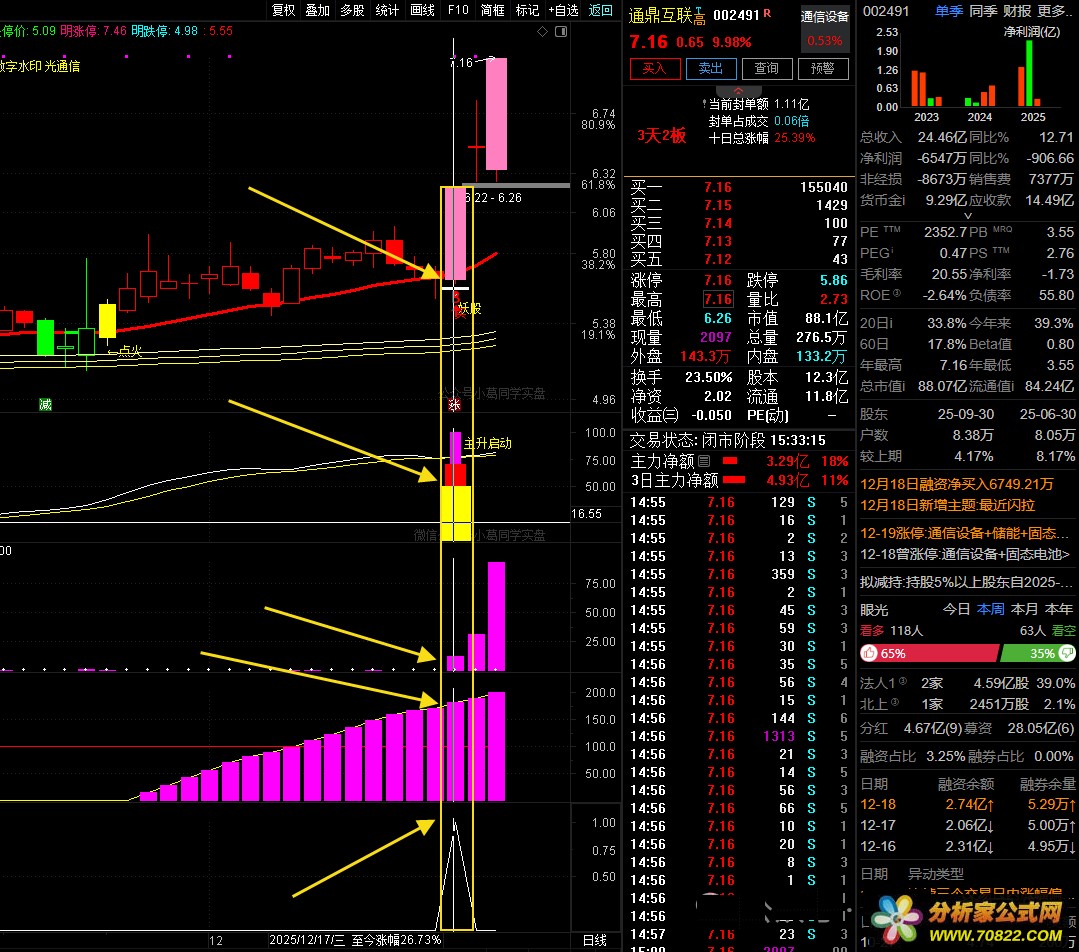Open the 复权 menu
Image resolution: width=1079 pixels, height=952 pixels.
click(x=284, y=10)
